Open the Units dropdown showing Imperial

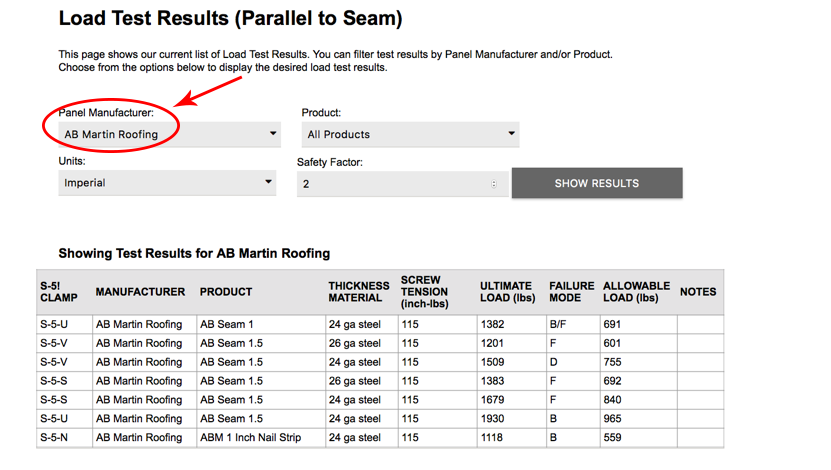pyautogui.click(x=167, y=183)
